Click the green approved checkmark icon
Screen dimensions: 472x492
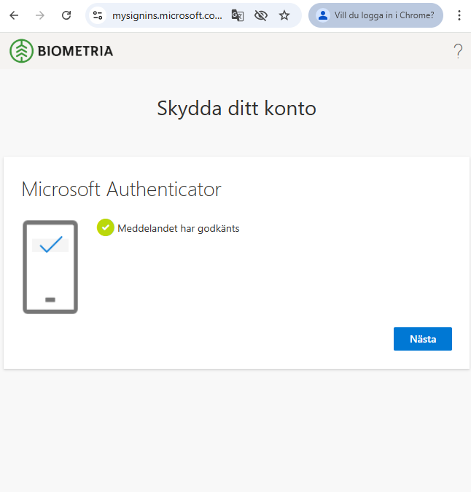tap(105, 228)
